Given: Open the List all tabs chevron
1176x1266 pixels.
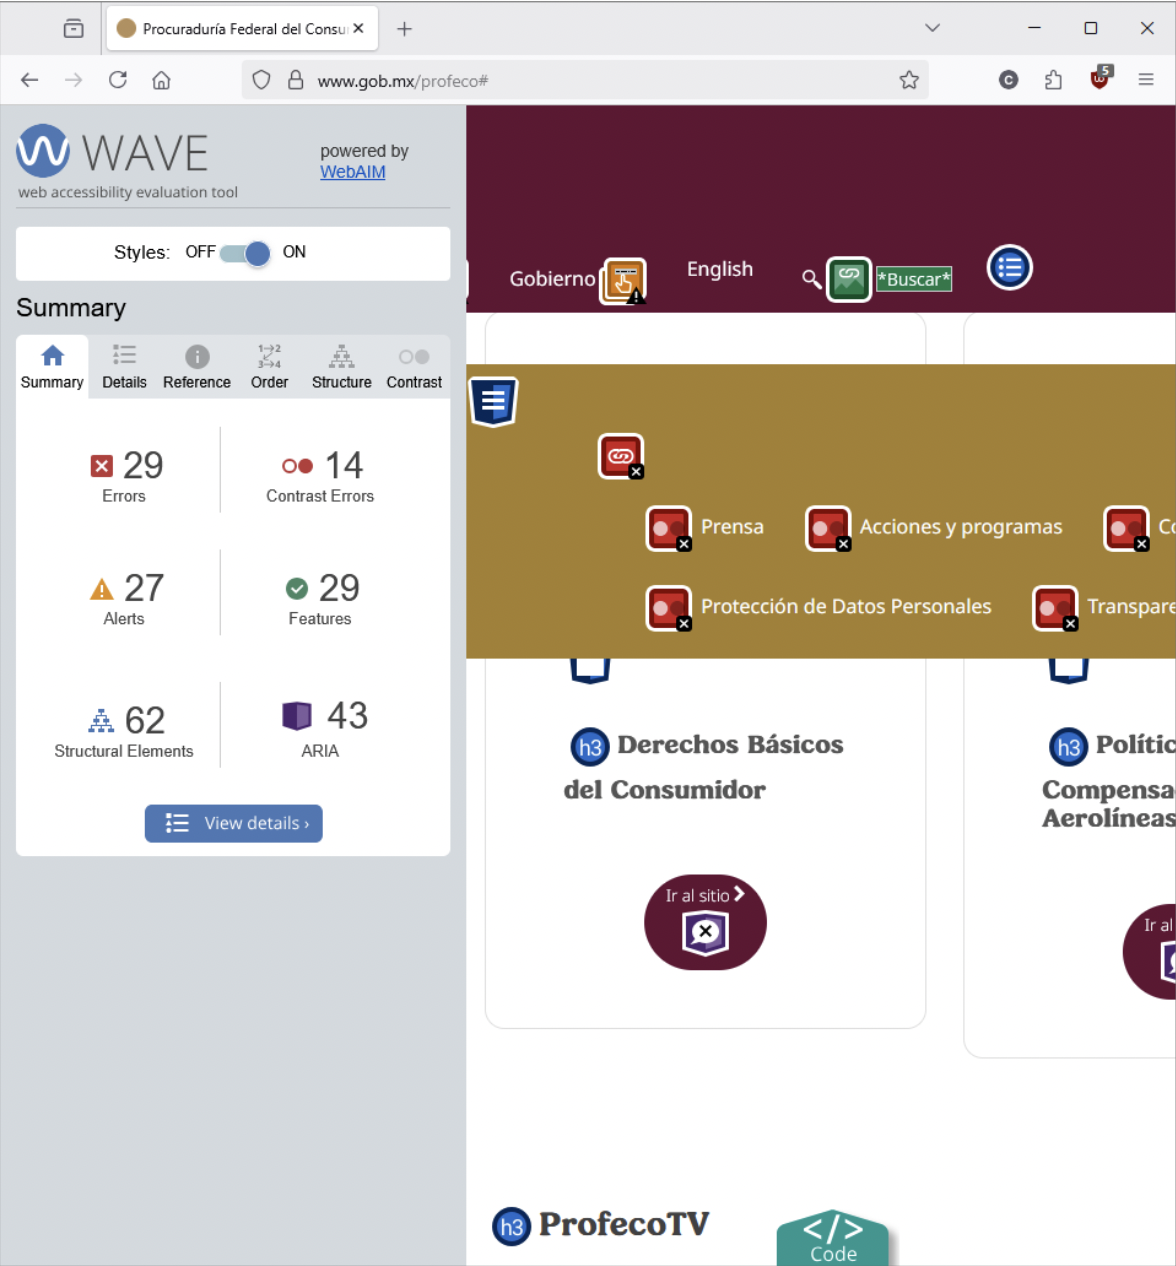Looking at the screenshot, I should click(931, 27).
